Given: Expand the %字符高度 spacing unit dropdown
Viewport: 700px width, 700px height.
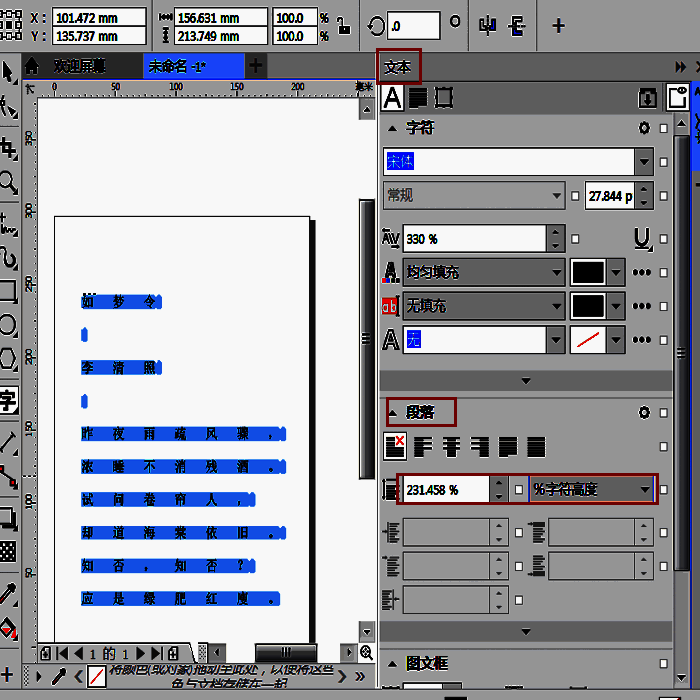Looking at the screenshot, I should point(644,490).
